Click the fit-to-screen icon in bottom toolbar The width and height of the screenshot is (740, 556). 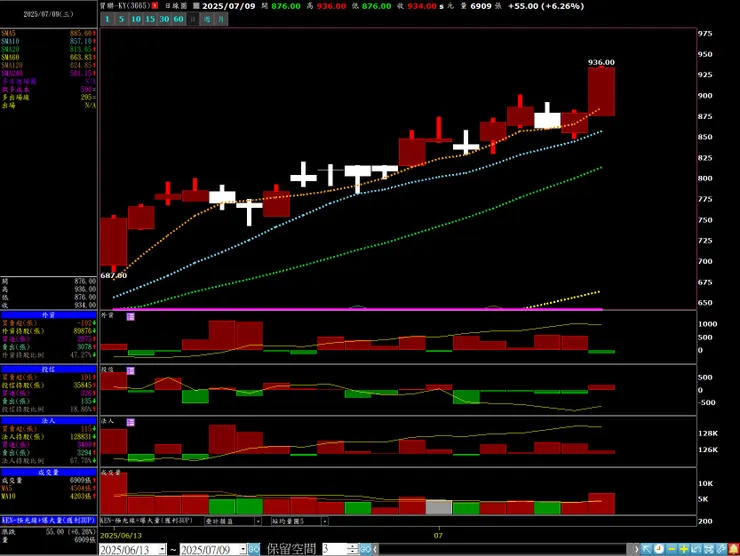708,549
